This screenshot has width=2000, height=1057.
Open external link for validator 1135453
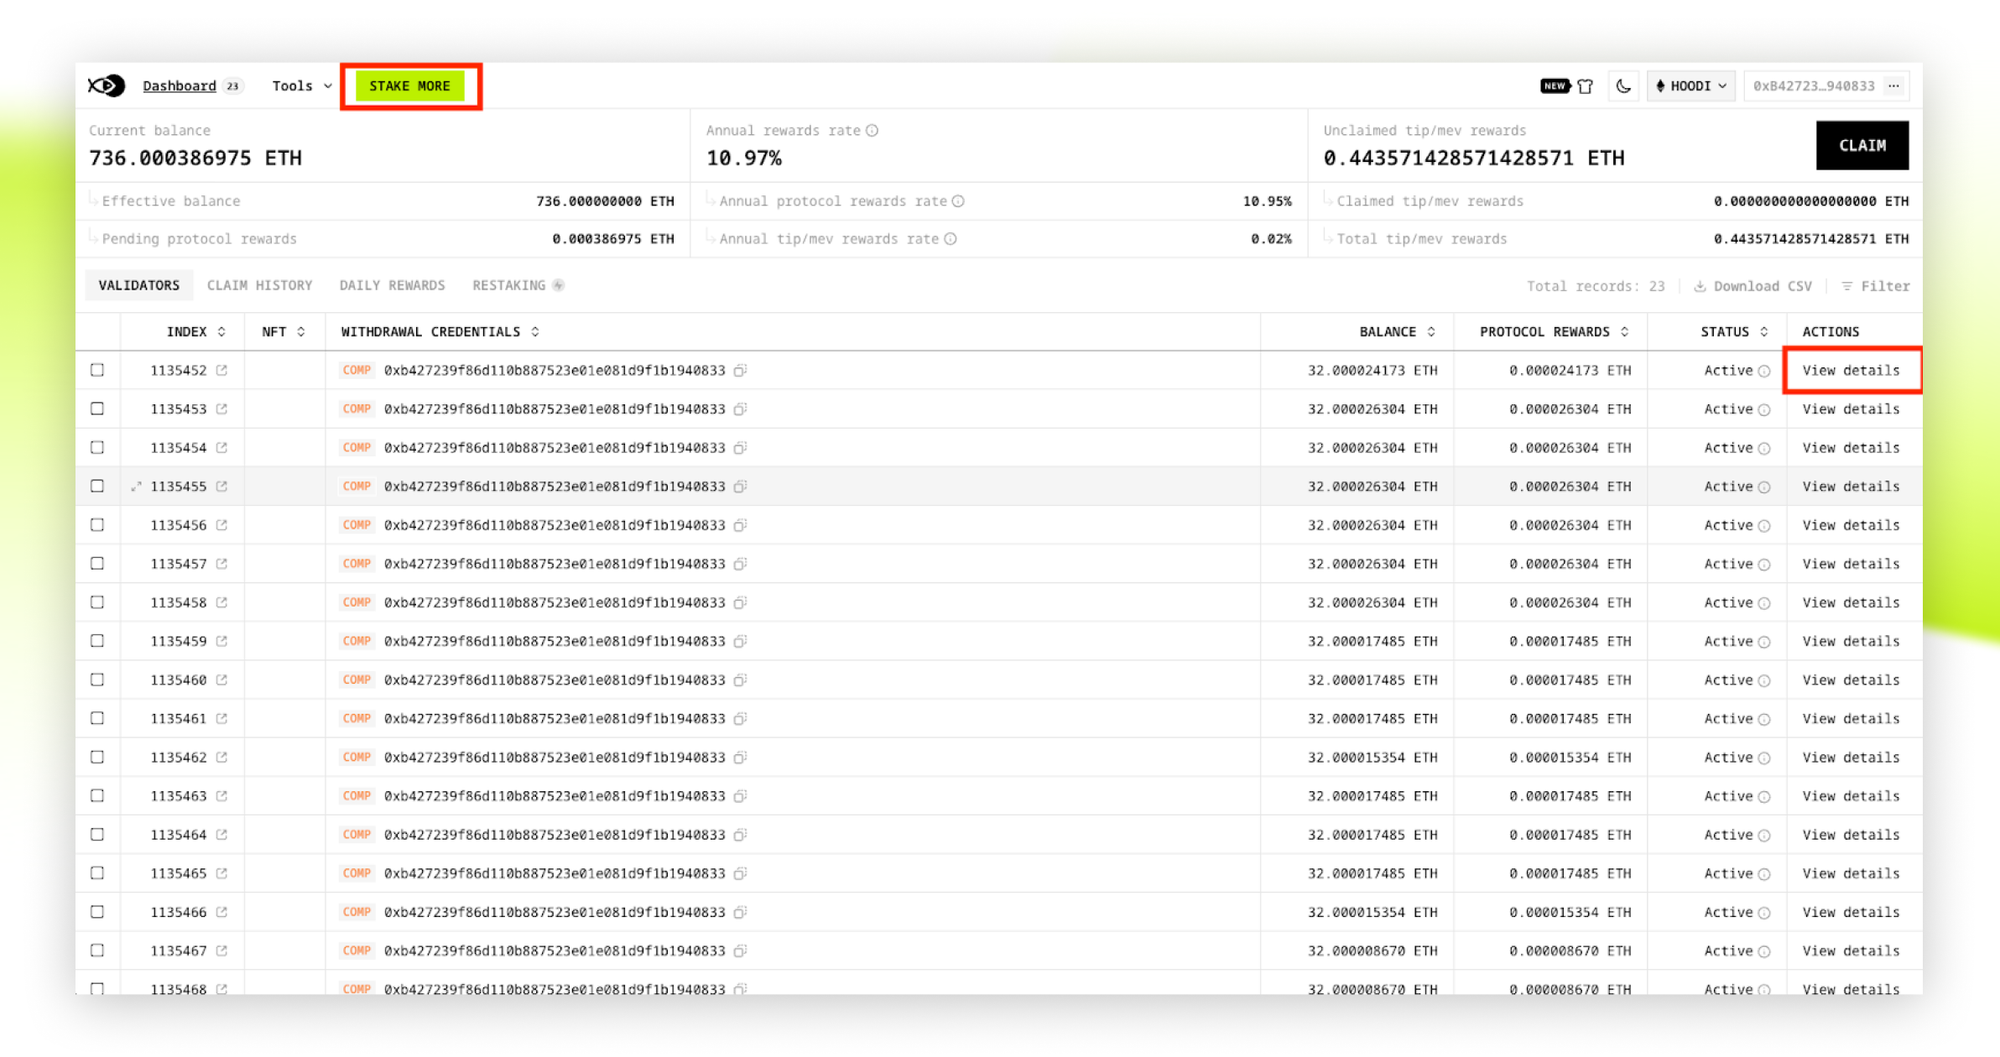click(222, 409)
